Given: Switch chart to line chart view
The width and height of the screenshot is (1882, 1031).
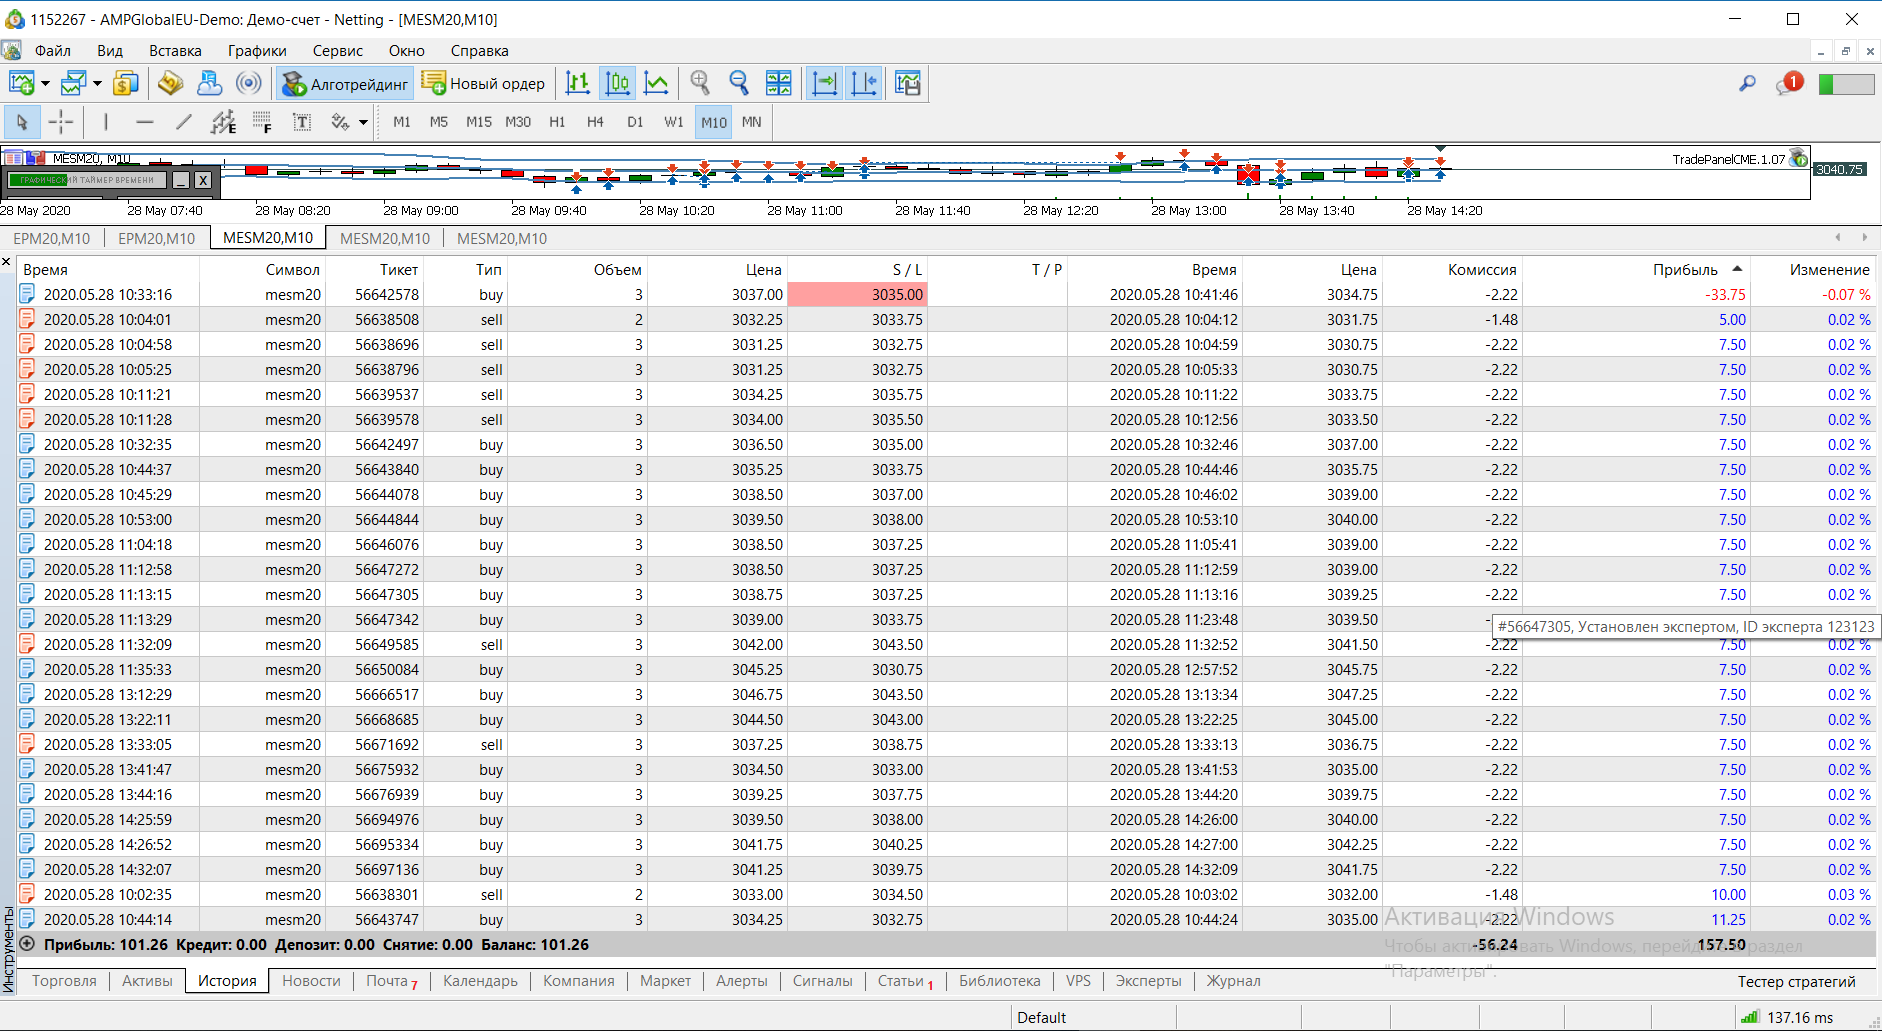Looking at the screenshot, I should coord(656,83).
